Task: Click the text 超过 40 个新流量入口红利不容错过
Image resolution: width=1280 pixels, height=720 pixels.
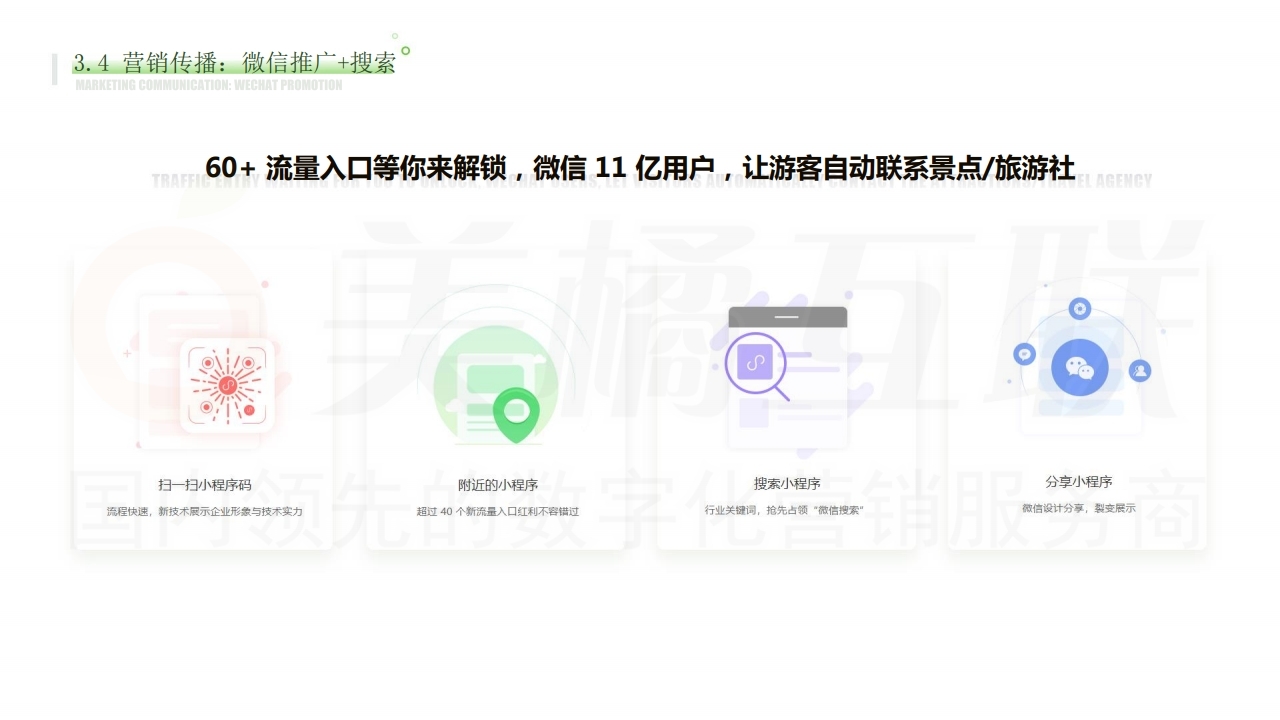Action: pos(498,511)
